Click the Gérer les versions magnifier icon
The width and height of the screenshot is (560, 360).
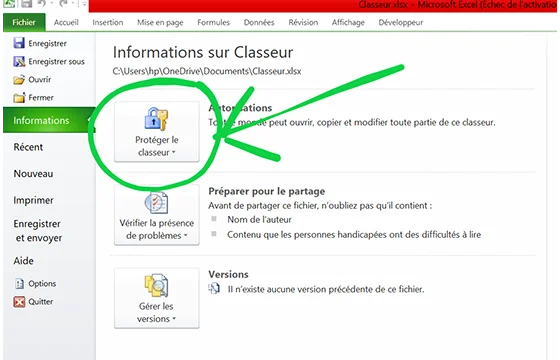[x=156, y=285]
